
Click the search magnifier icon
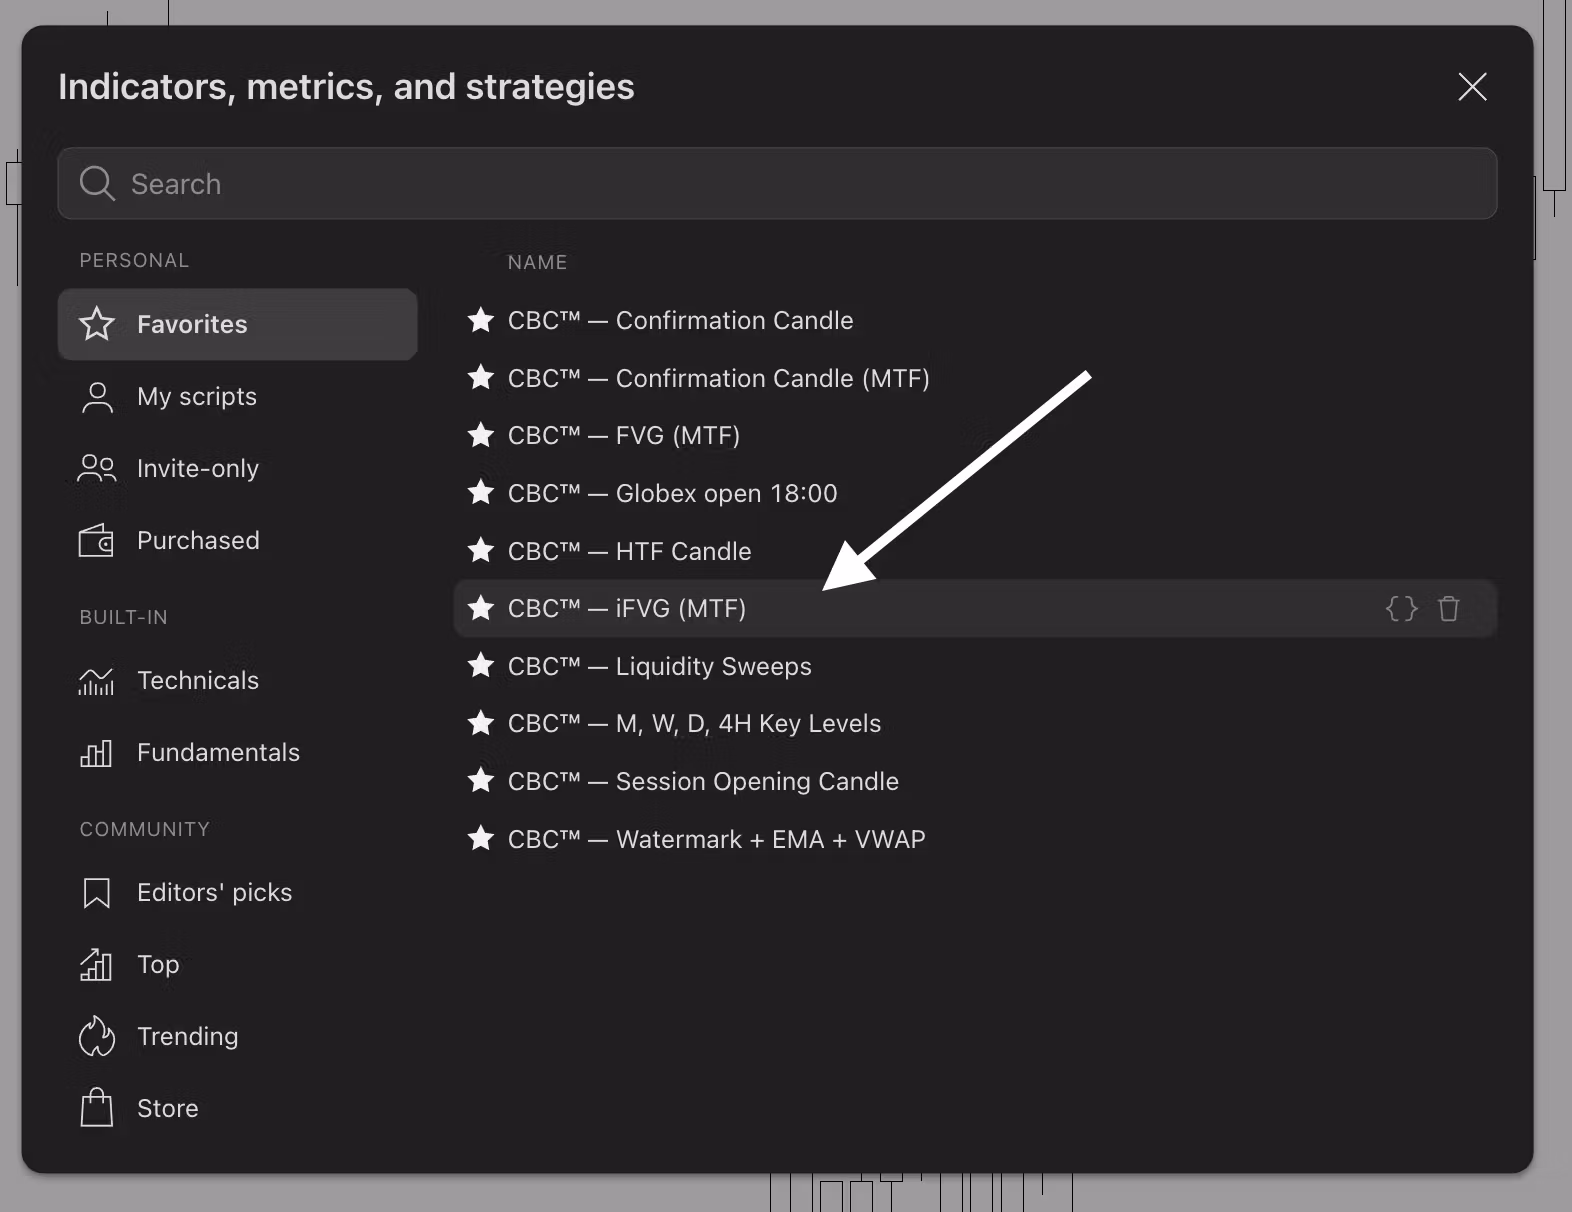(97, 183)
